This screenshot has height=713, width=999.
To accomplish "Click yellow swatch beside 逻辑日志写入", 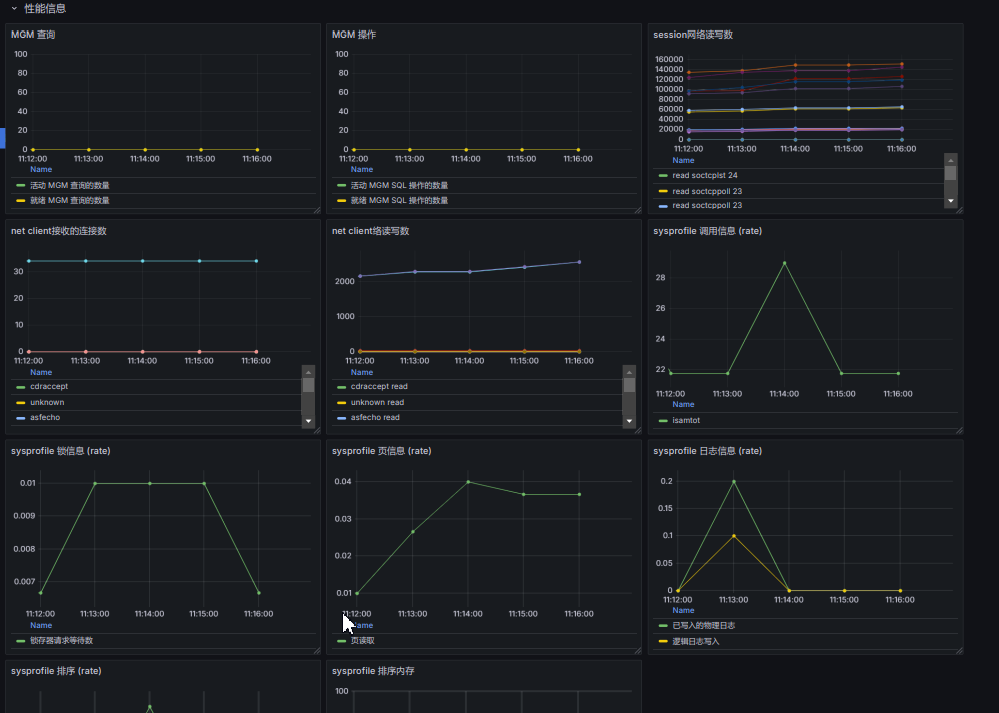I will click(663, 642).
